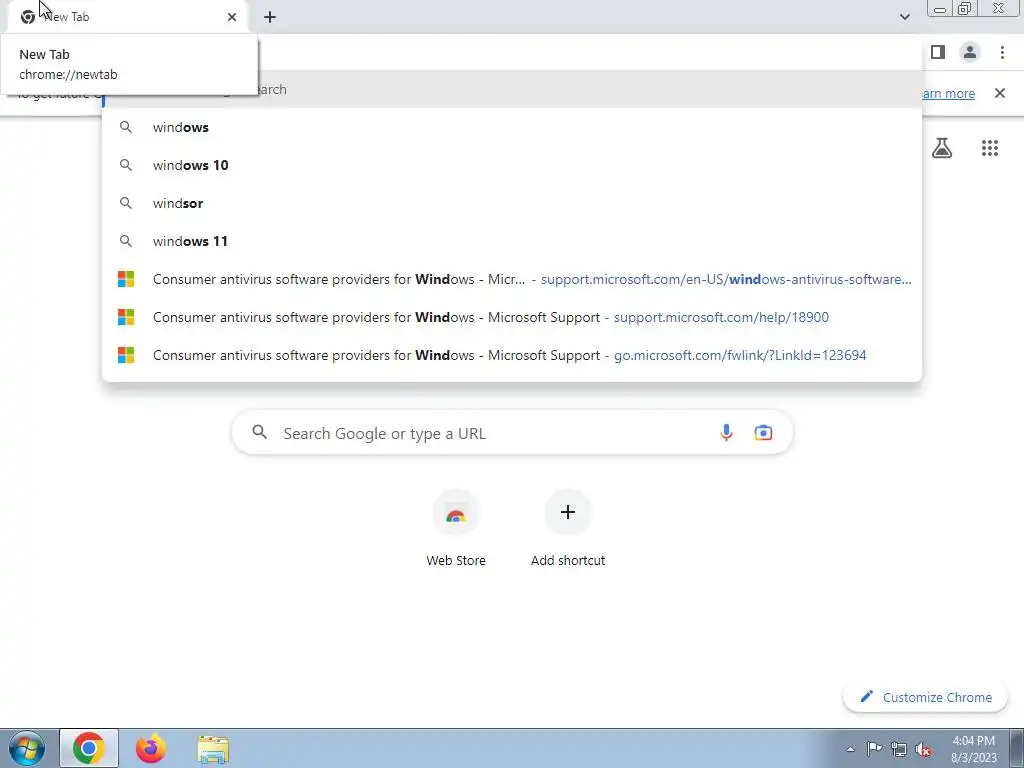Close the New Tab tab
The width and height of the screenshot is (1024, 768).
coord(232,17)
